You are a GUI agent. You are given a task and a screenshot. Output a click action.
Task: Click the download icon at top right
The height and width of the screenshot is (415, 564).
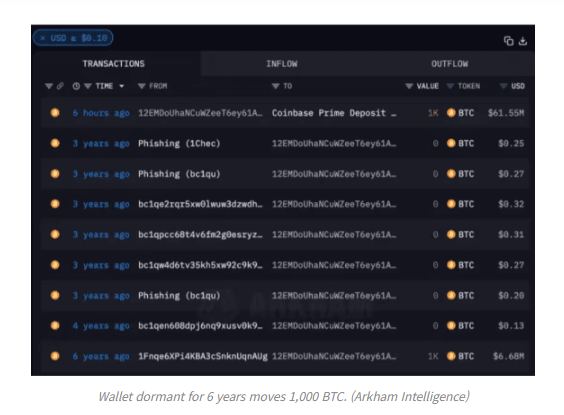click(523, 41)
